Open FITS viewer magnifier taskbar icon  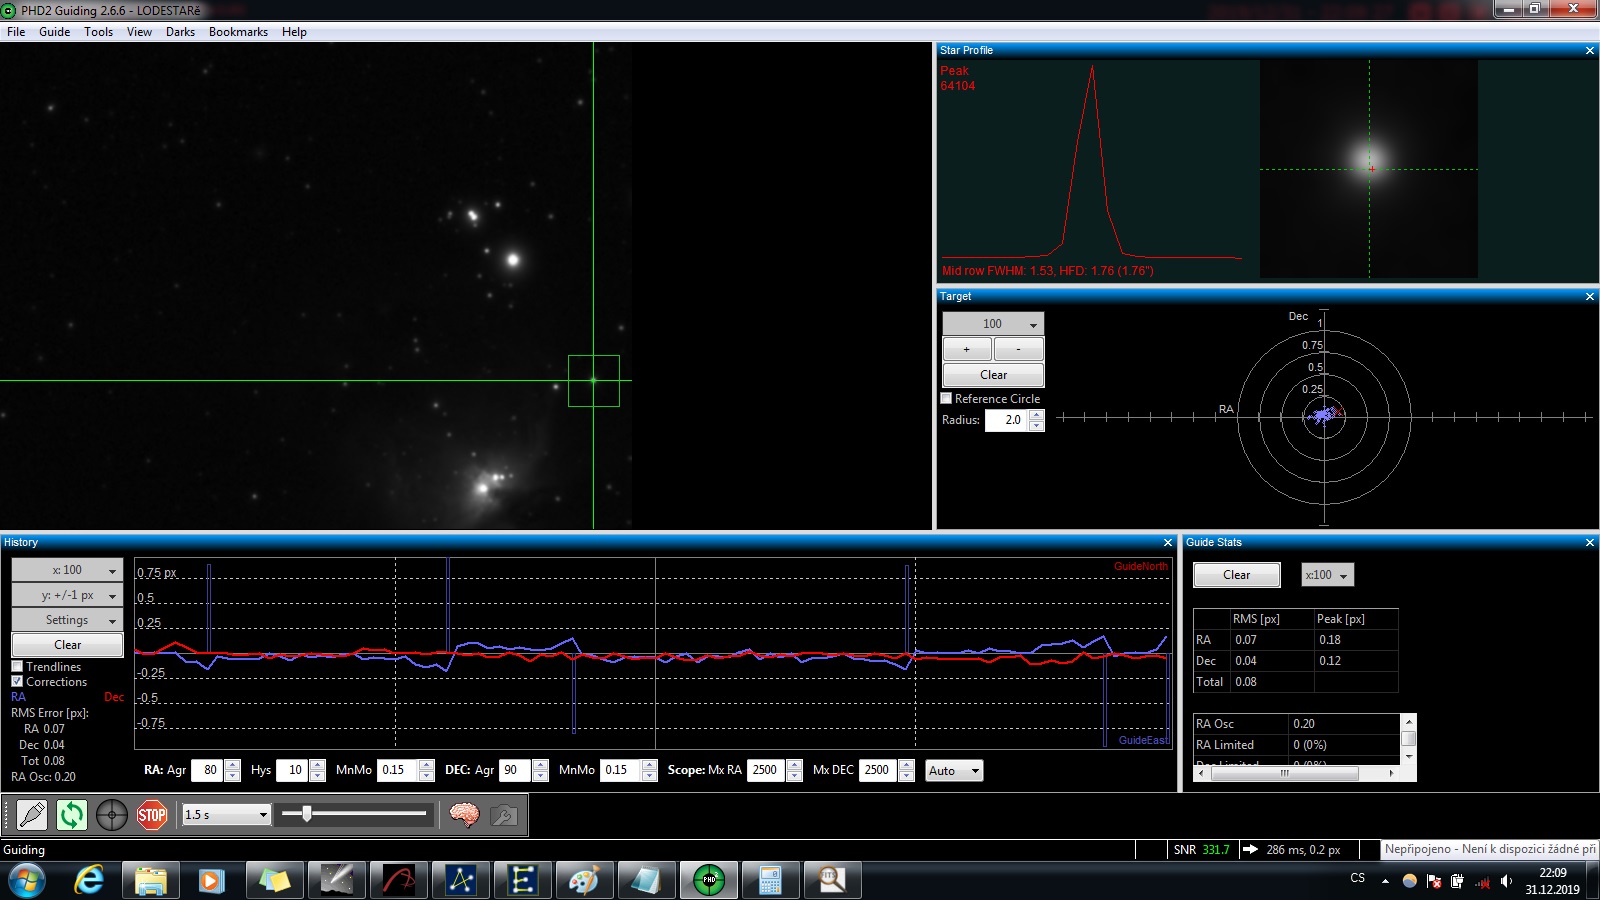(832, 880)
